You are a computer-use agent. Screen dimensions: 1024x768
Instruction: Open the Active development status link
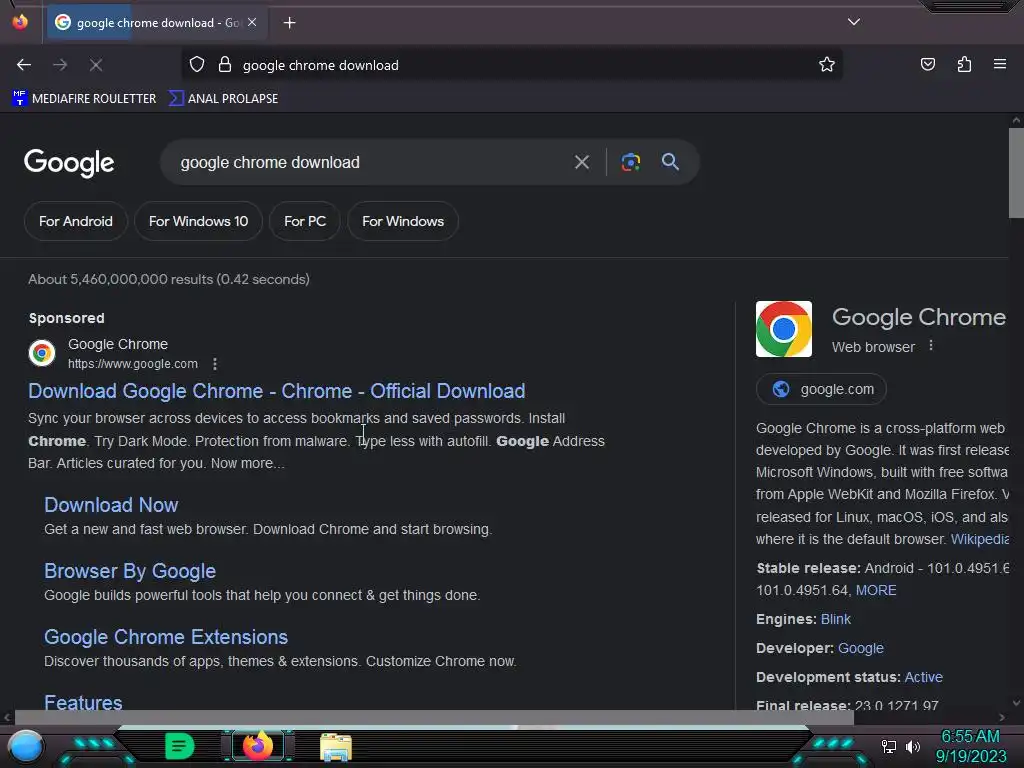coord(923,677)
